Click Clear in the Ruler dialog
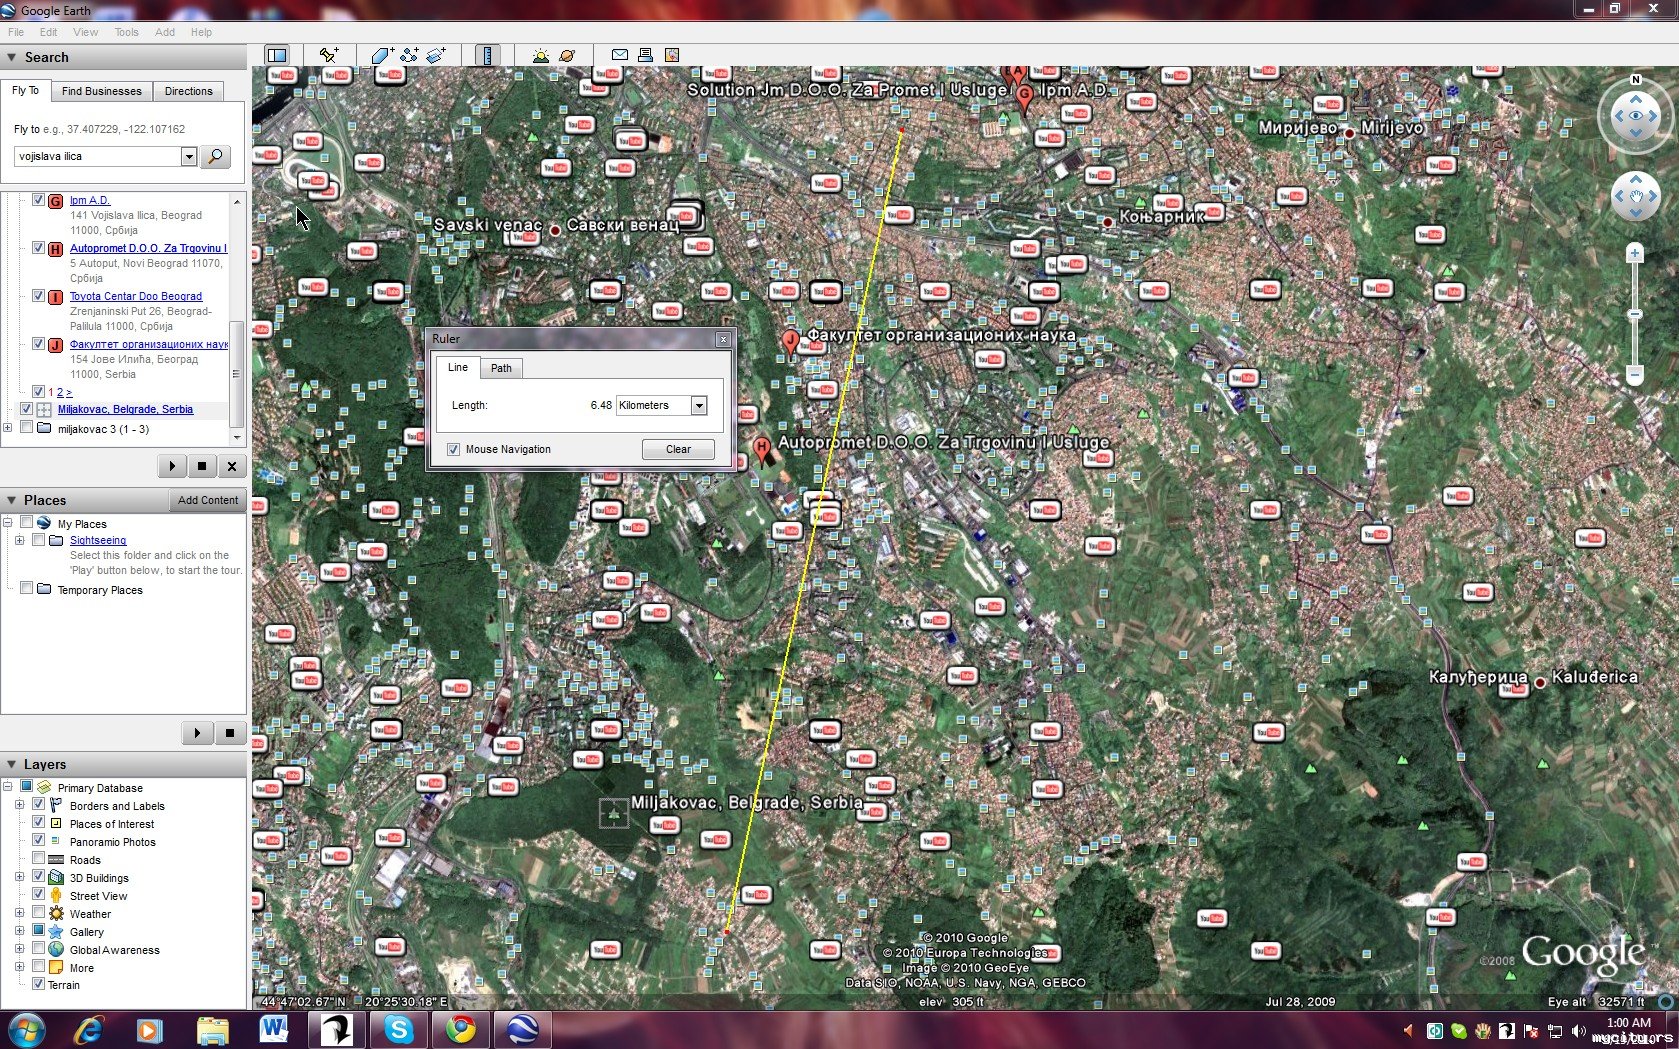This screenshot has height=1049, width=1679. click(678, 449)
